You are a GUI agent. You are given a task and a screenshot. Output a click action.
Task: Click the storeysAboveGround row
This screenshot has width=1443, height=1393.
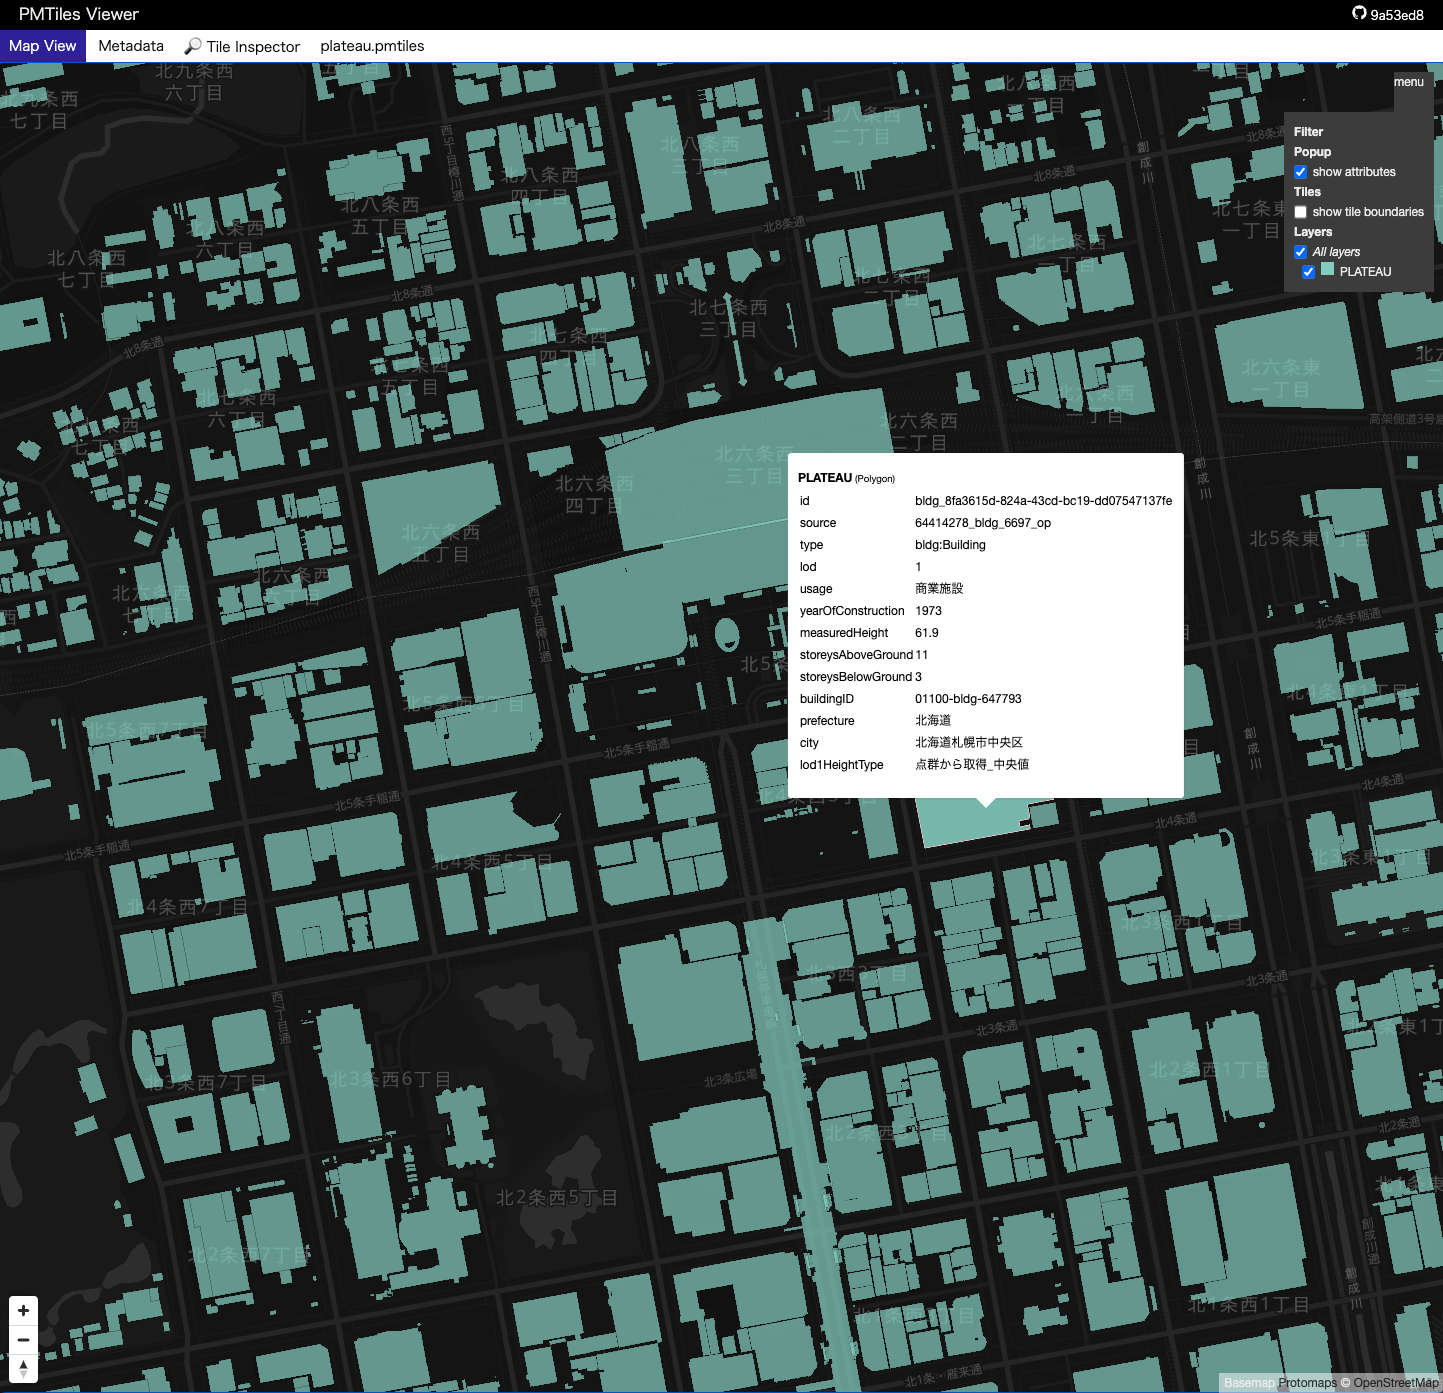pyautogui.click(x=986, y=655)
